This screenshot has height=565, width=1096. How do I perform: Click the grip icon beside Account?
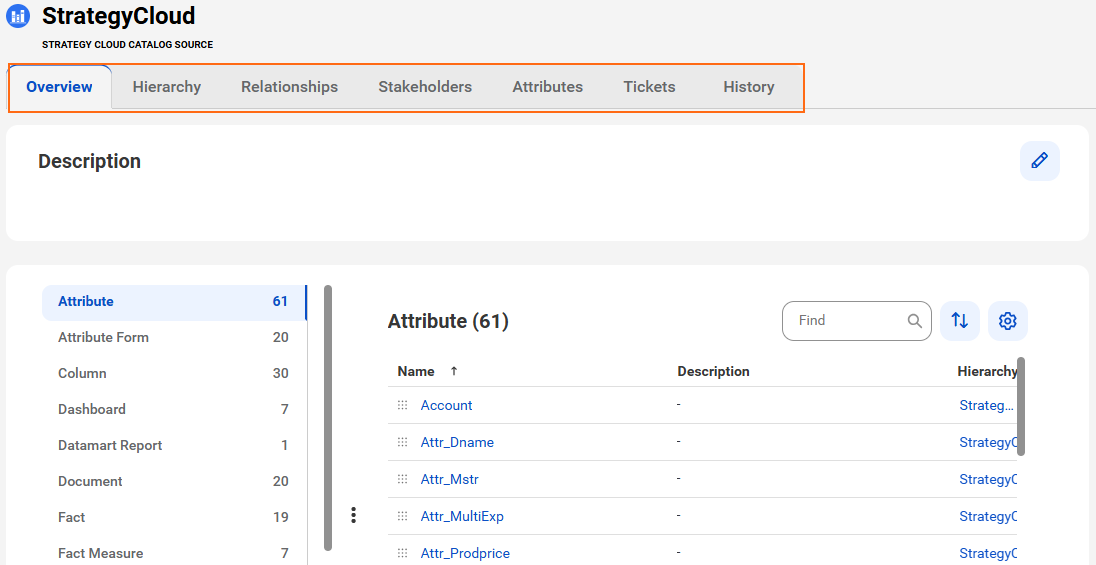[x=403, y=405]
